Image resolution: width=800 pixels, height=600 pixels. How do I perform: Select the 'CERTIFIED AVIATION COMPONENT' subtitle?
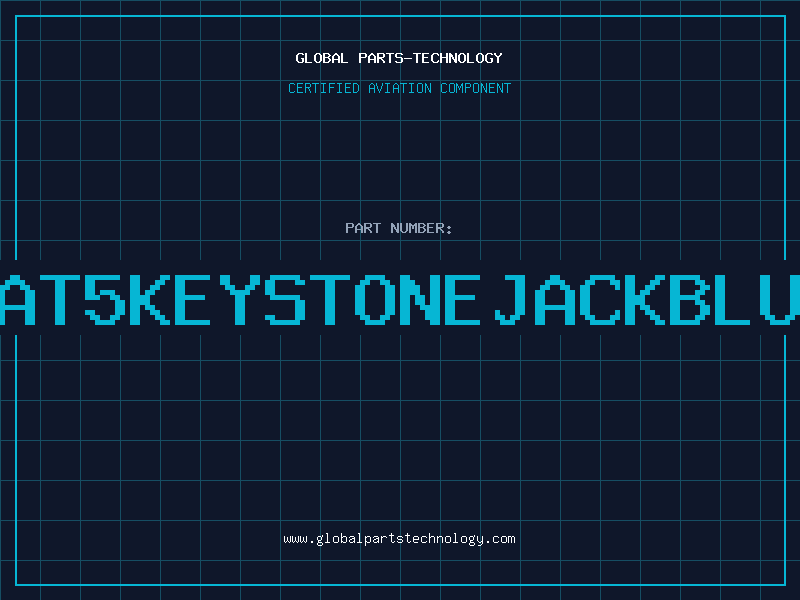[x=399, y=88]
